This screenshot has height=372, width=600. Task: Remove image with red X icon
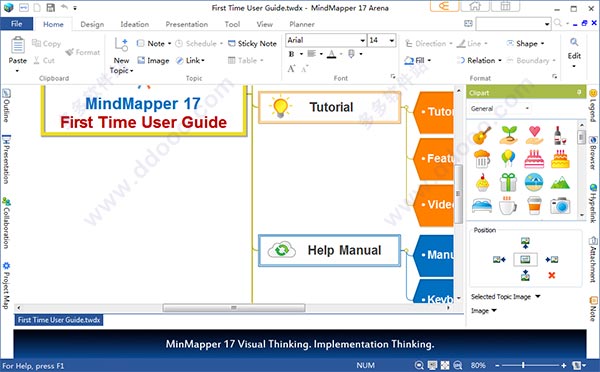[x=551, y=275]
